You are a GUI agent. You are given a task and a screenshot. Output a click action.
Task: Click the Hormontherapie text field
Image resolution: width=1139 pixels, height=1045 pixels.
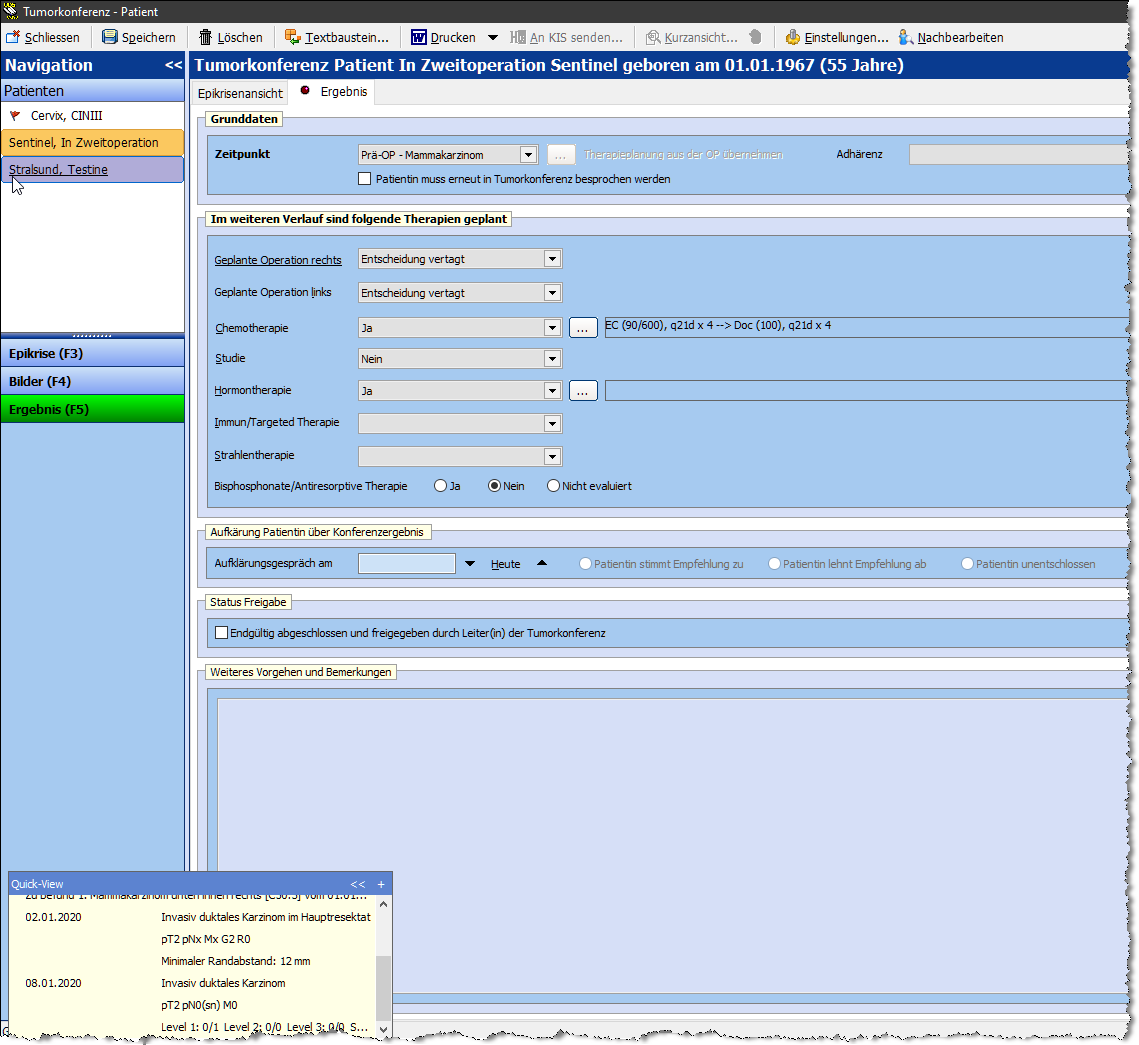tap(868, 391)
